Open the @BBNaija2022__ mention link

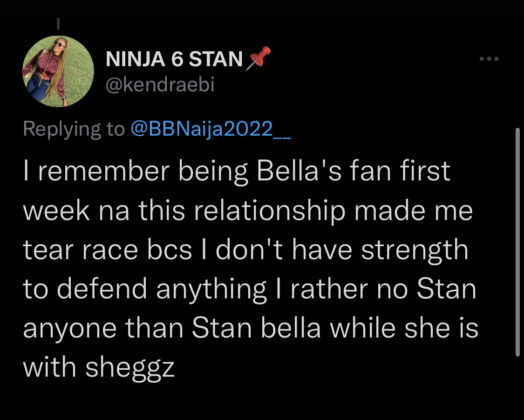211,129
